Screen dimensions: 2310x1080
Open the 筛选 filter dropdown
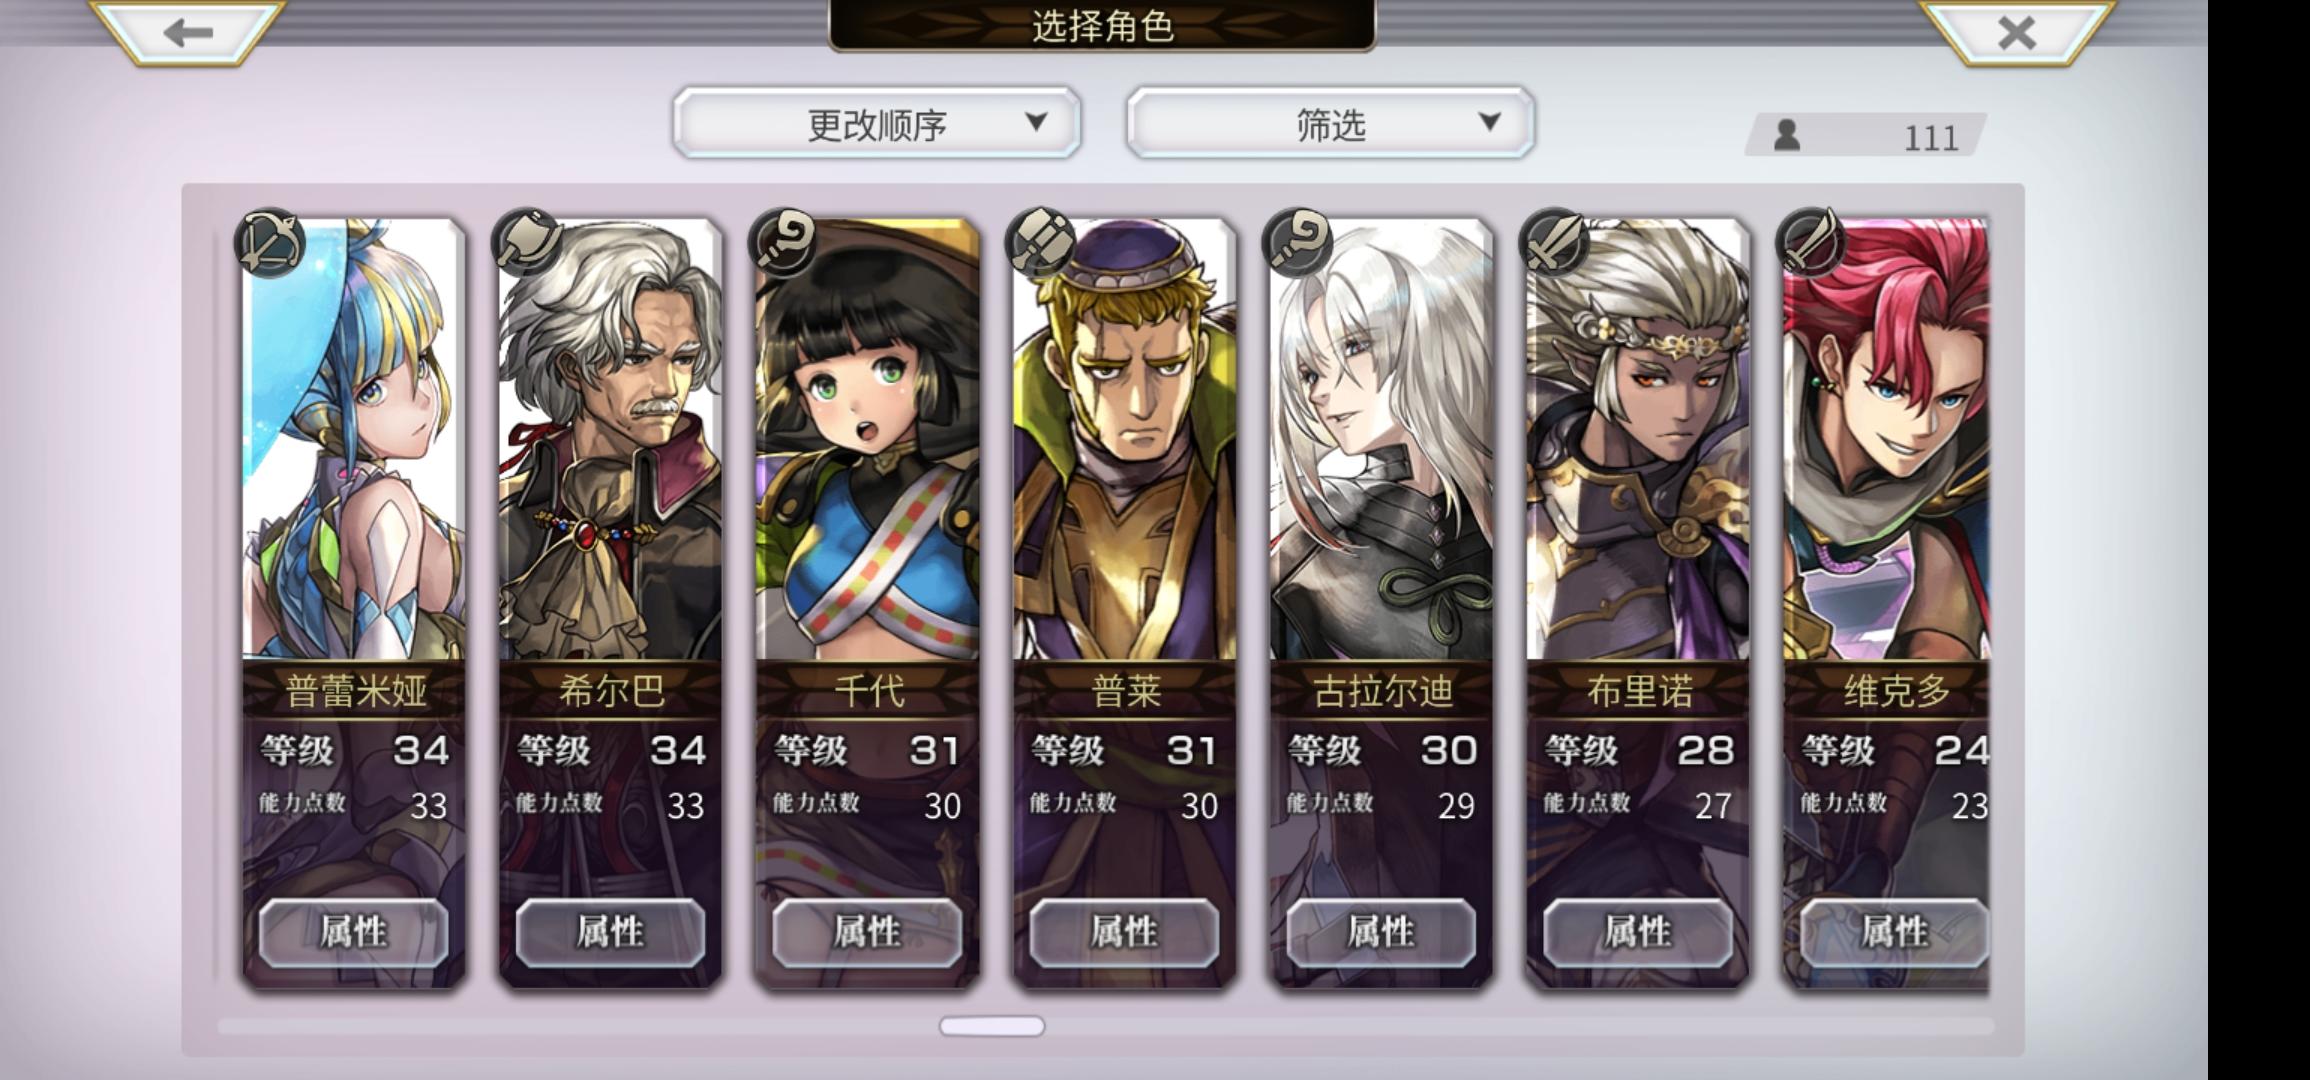1330,123
